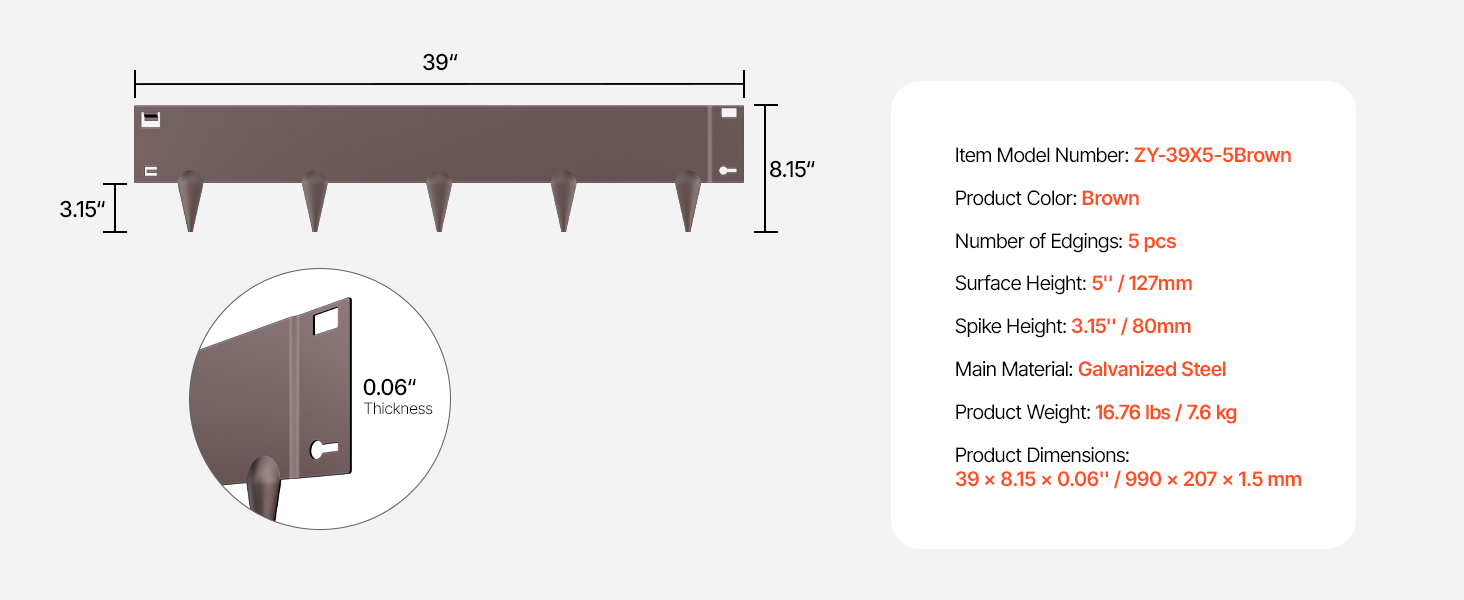
Task: Click the keyhole slot on right panel end
Action: pyautogui.click(x=728, y=171)
